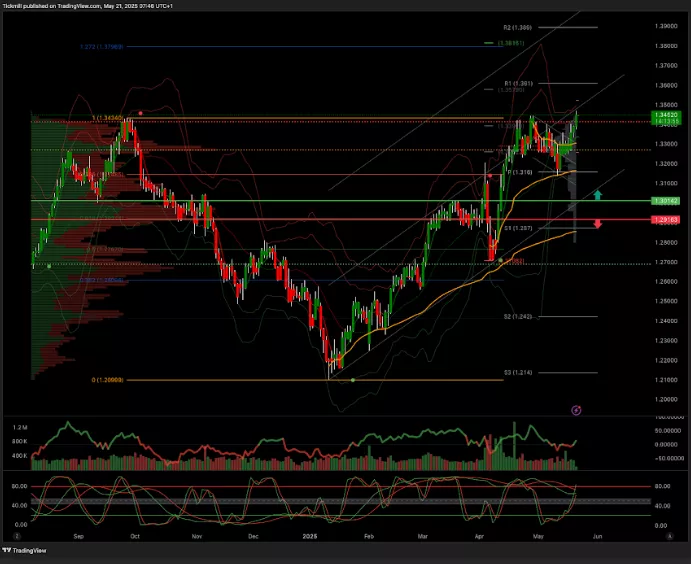Click the red down arrow marker
Image resolution: width=691 pixels, height=564 pixels.
click(x=597, y=223)
